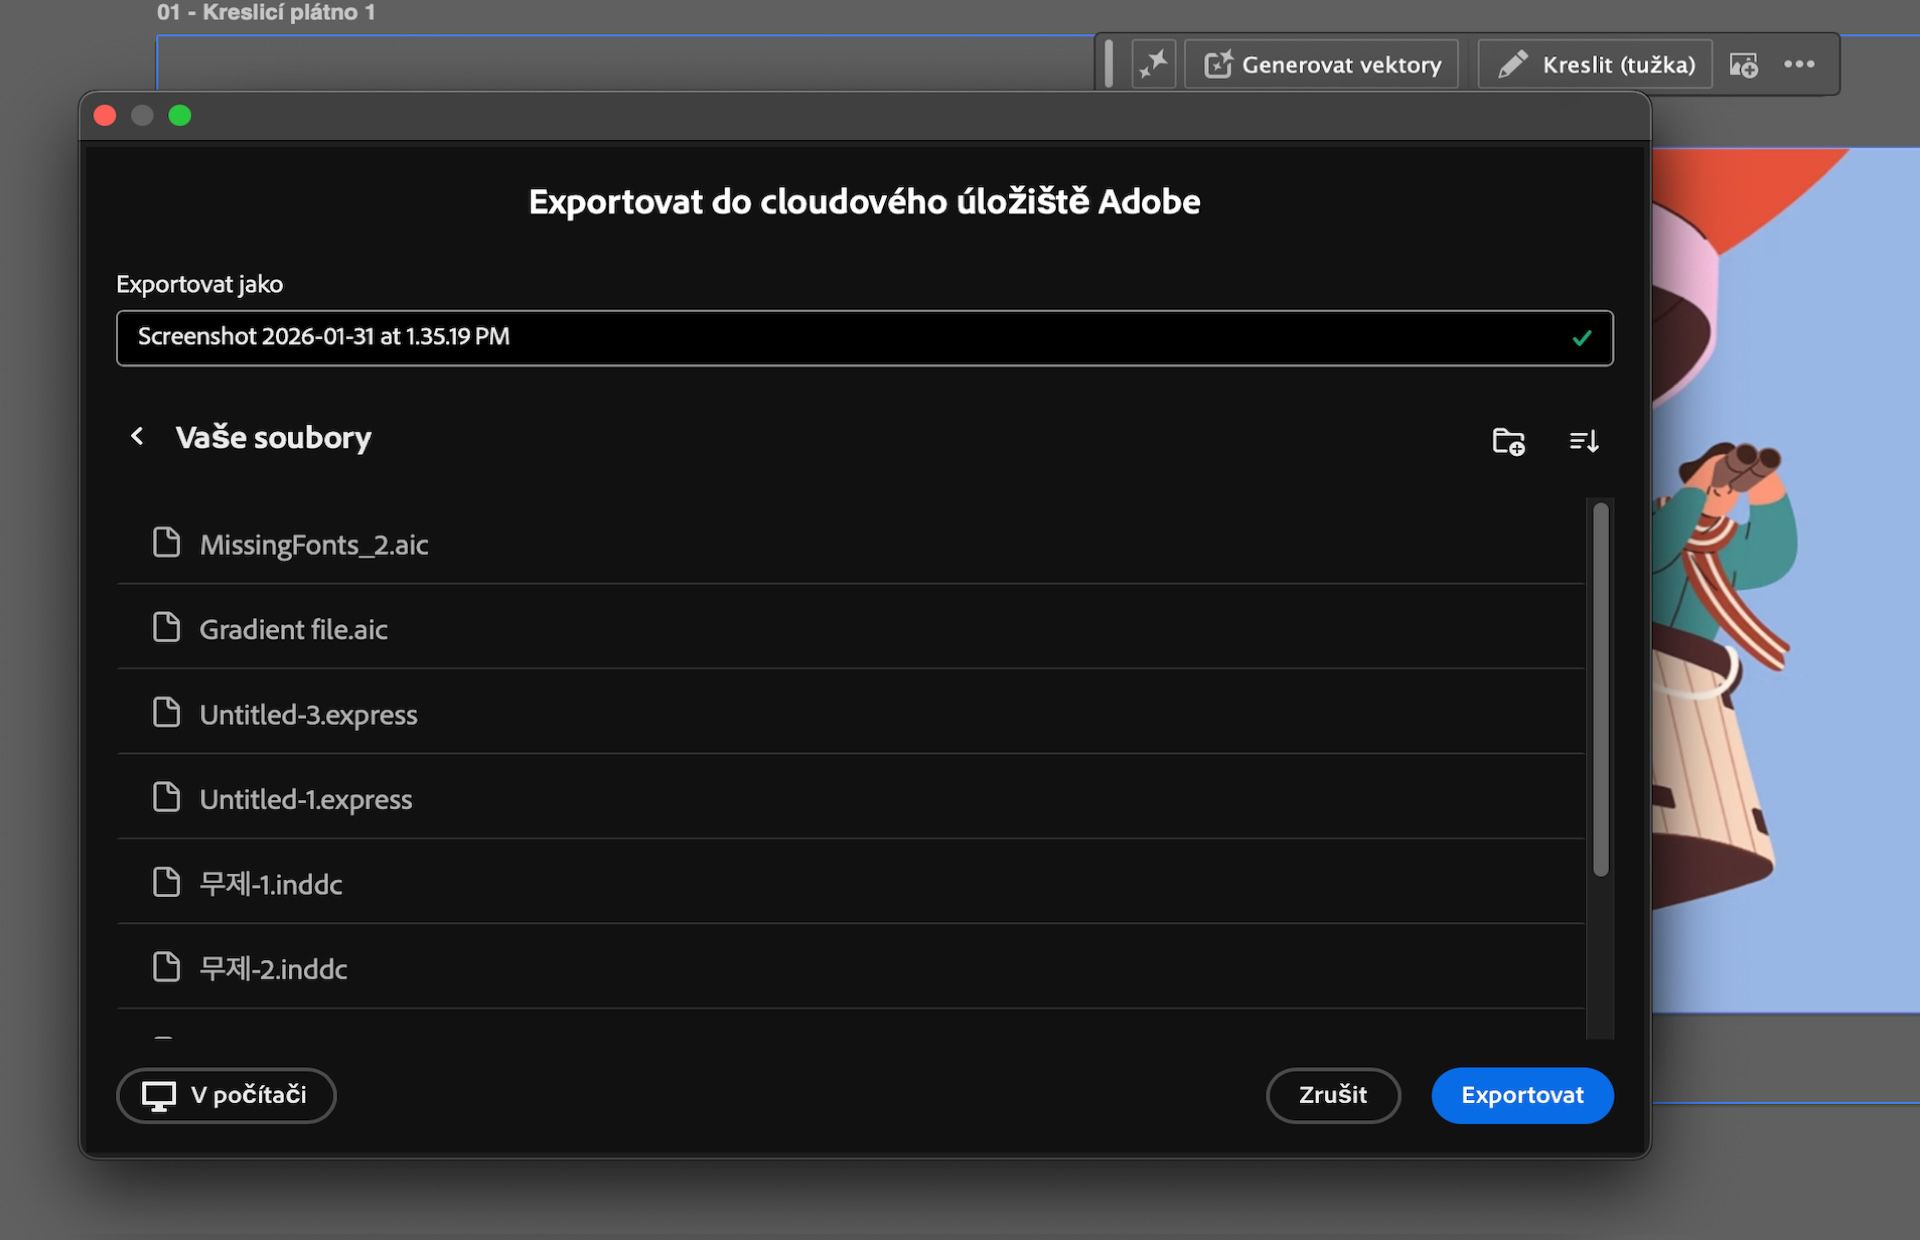Click the Exportovat button
Viewport: 1920px width, 1240px height.
click(1522, 1095)
